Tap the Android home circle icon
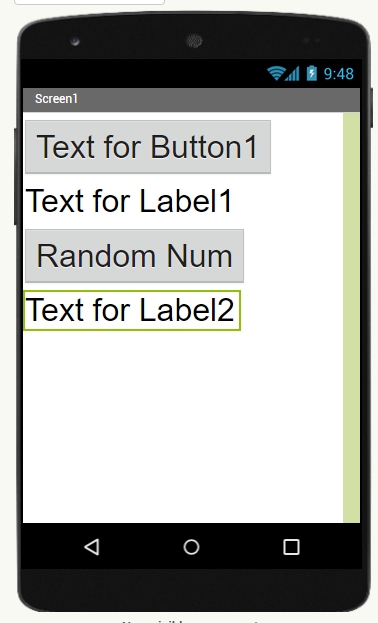Image resolution: width=378 pixels, height=623 pixels. coord(191,547)
